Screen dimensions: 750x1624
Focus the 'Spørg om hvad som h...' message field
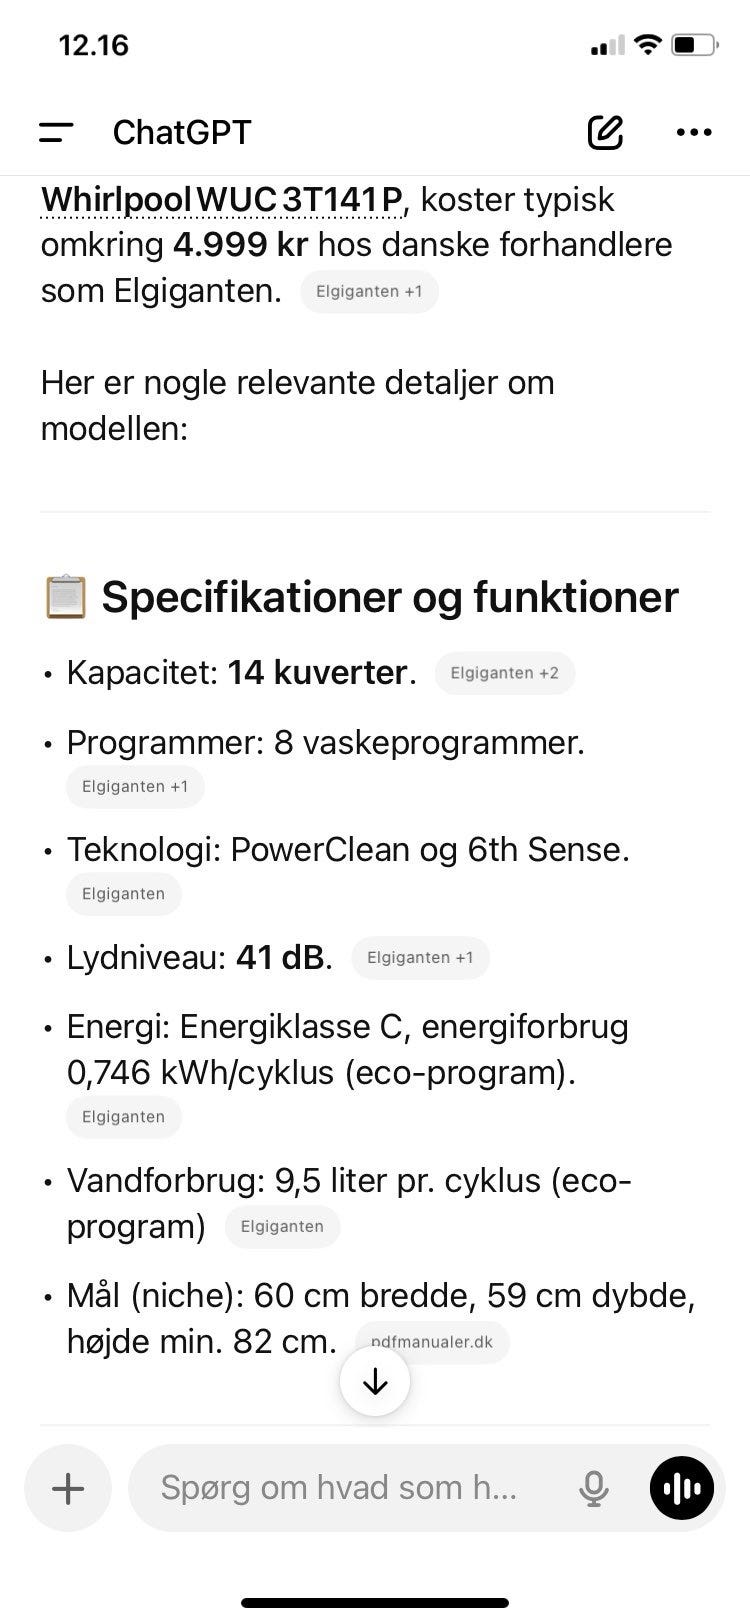click(x=340, y=1488)
